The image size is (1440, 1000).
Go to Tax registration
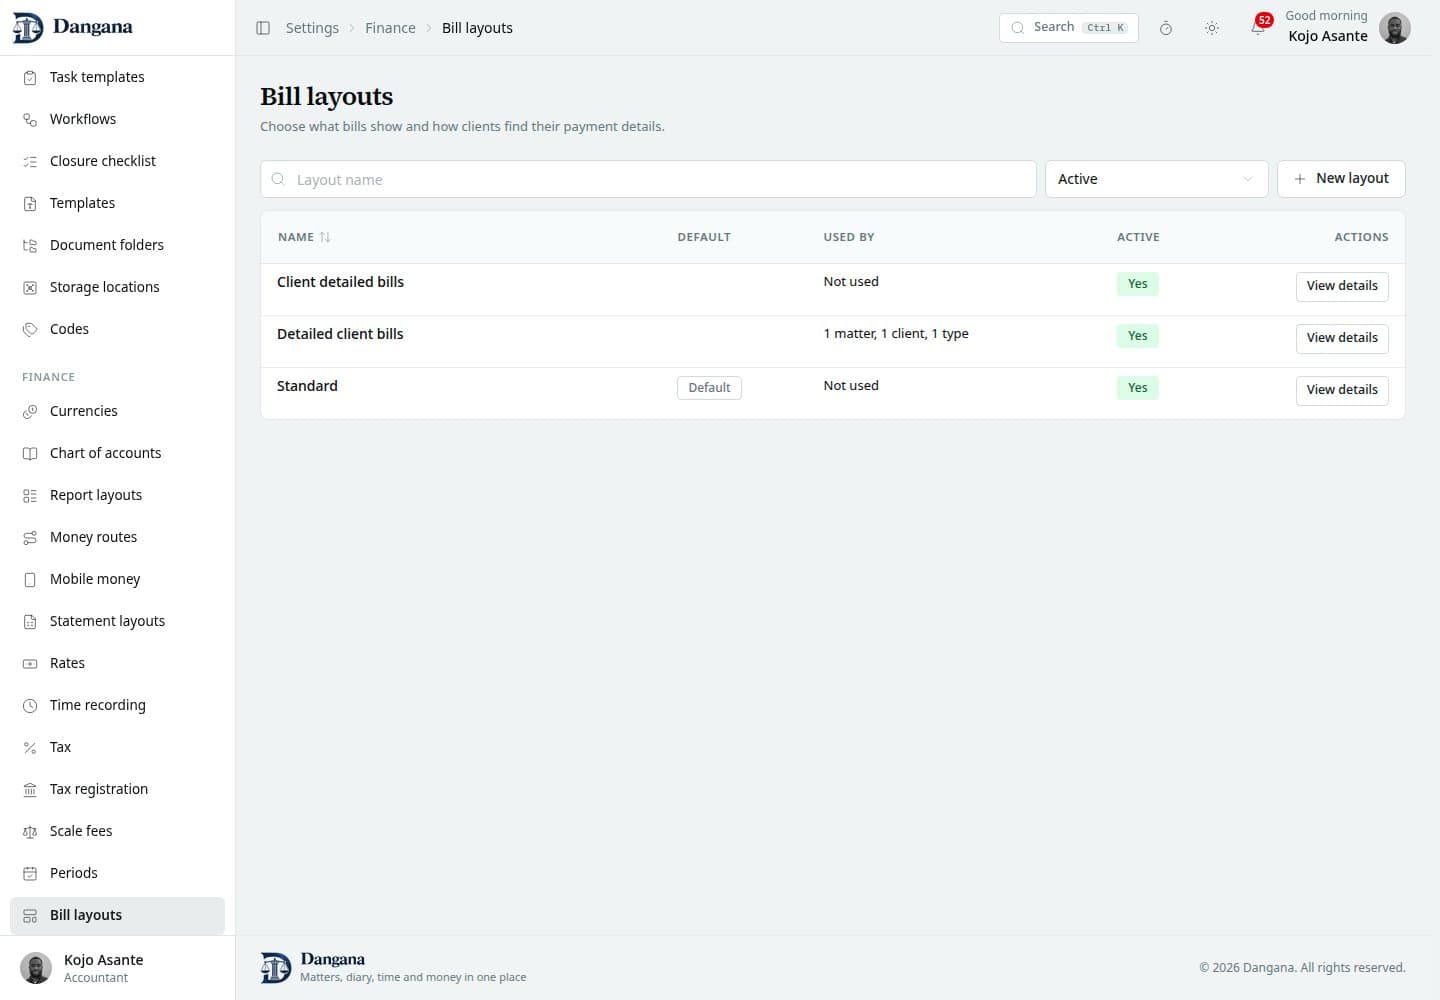click(x=117, y=789)
